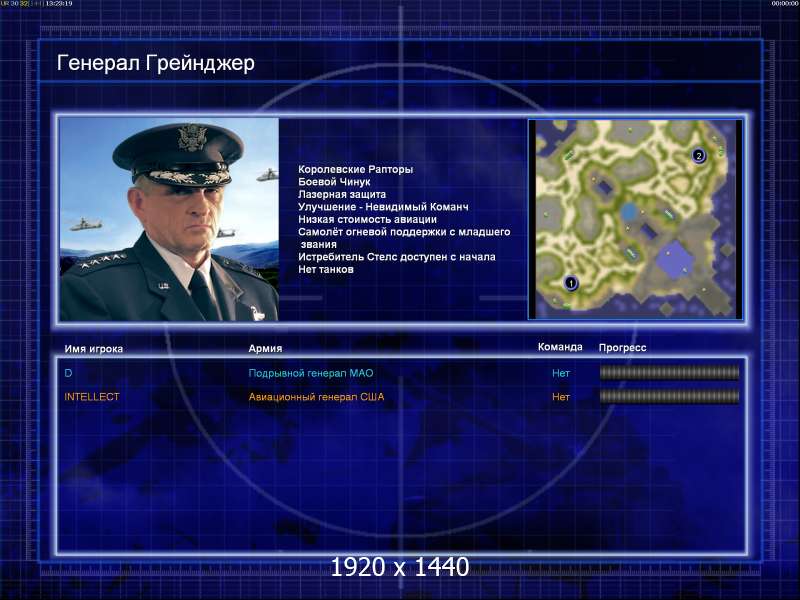800x600 pixels.
Task: Select player name 'D'
Action: tap(68, 373)
